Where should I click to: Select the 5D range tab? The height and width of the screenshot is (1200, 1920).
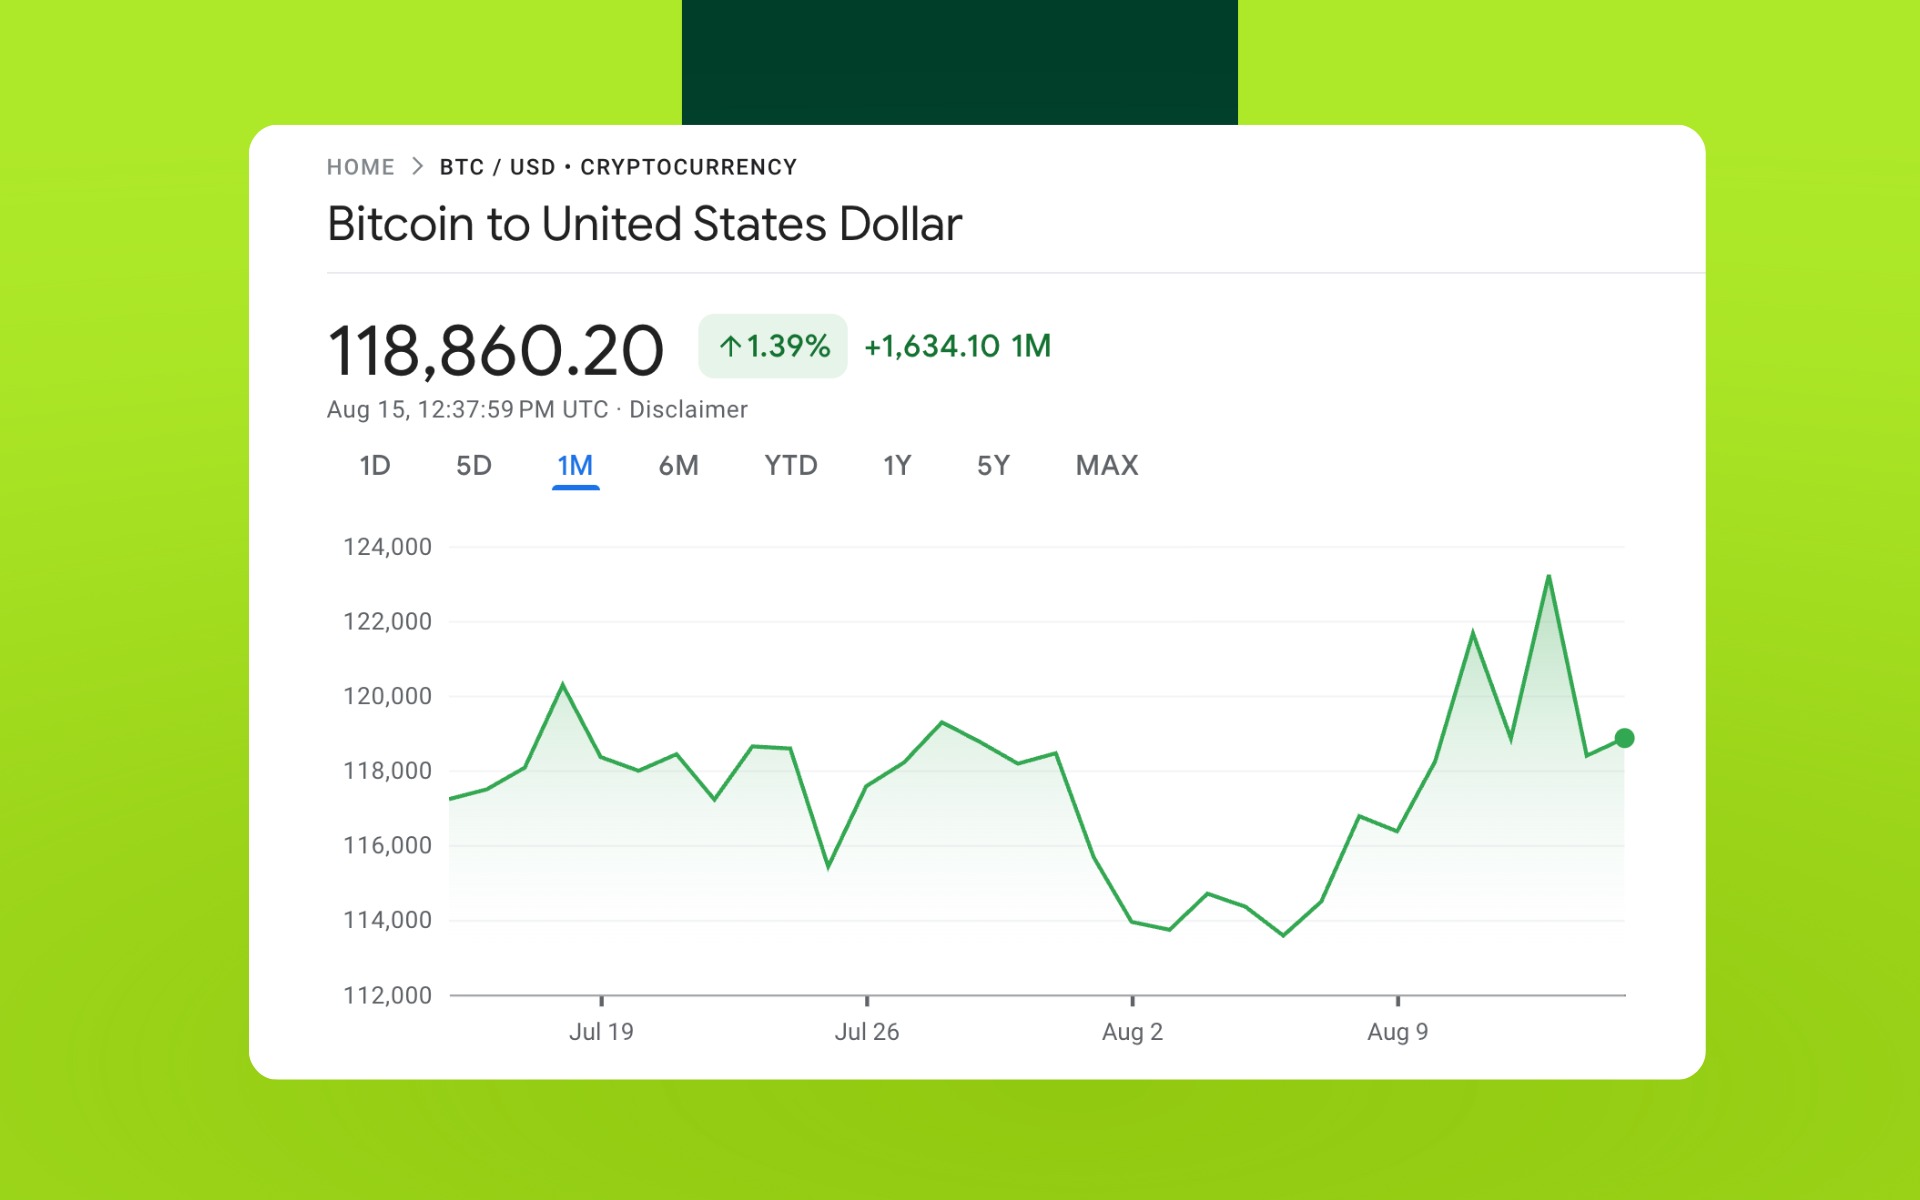[474, 466]
